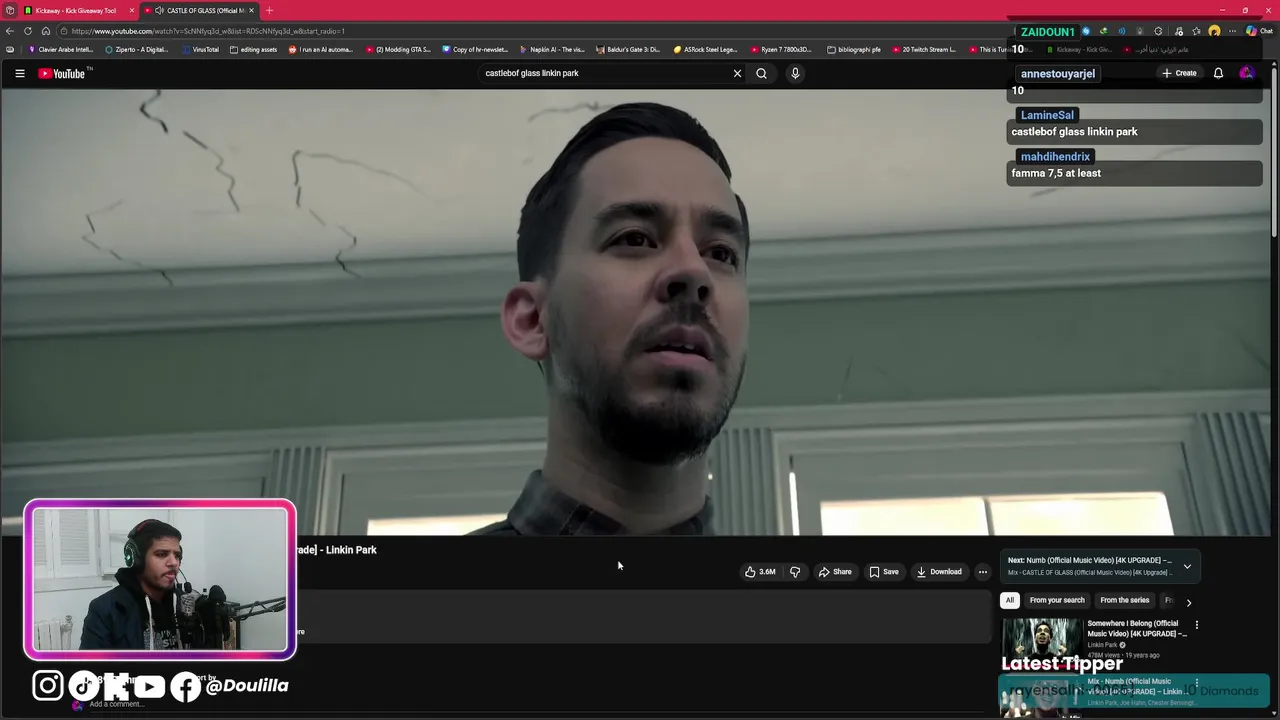This screenshot has height=720, width=1280.
Task: Go to the browser home page
Action: [x=45, y=31]
